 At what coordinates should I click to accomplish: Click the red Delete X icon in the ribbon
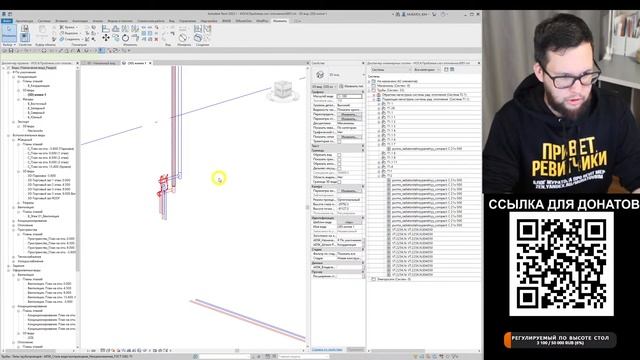pos(156,39)
